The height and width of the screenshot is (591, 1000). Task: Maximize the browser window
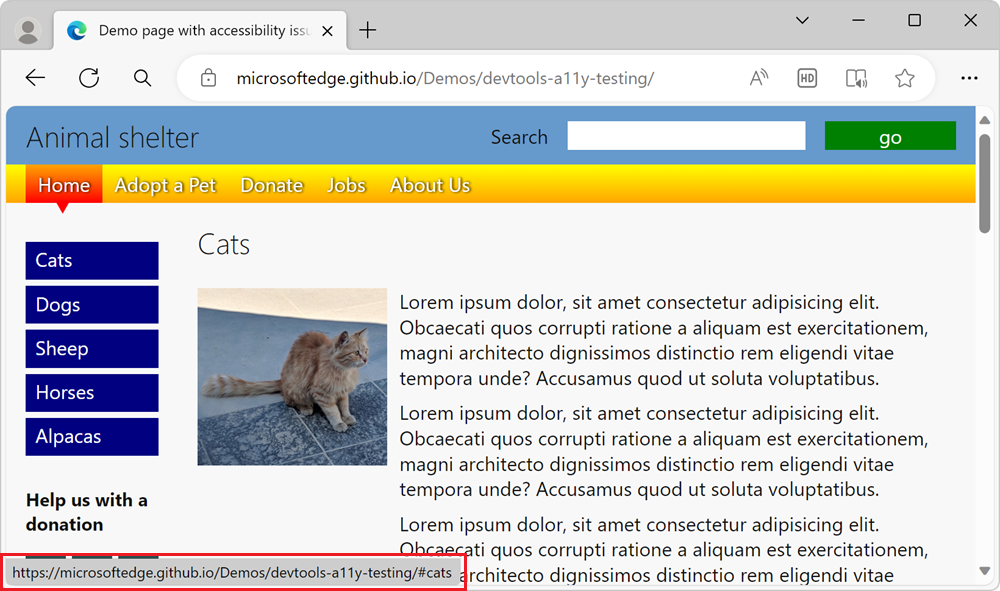(x=915, y=20)
